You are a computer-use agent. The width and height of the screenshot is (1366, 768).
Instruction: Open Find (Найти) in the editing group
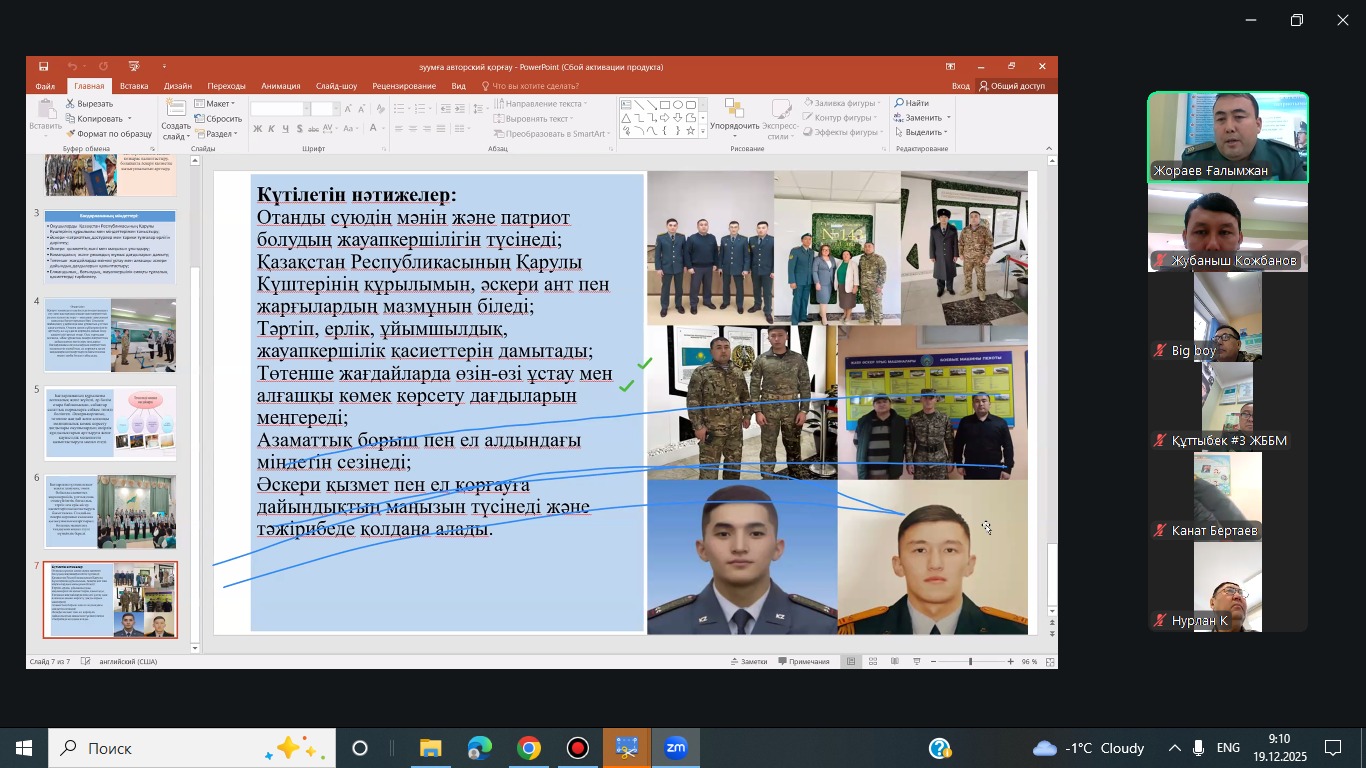coord(912,104)
